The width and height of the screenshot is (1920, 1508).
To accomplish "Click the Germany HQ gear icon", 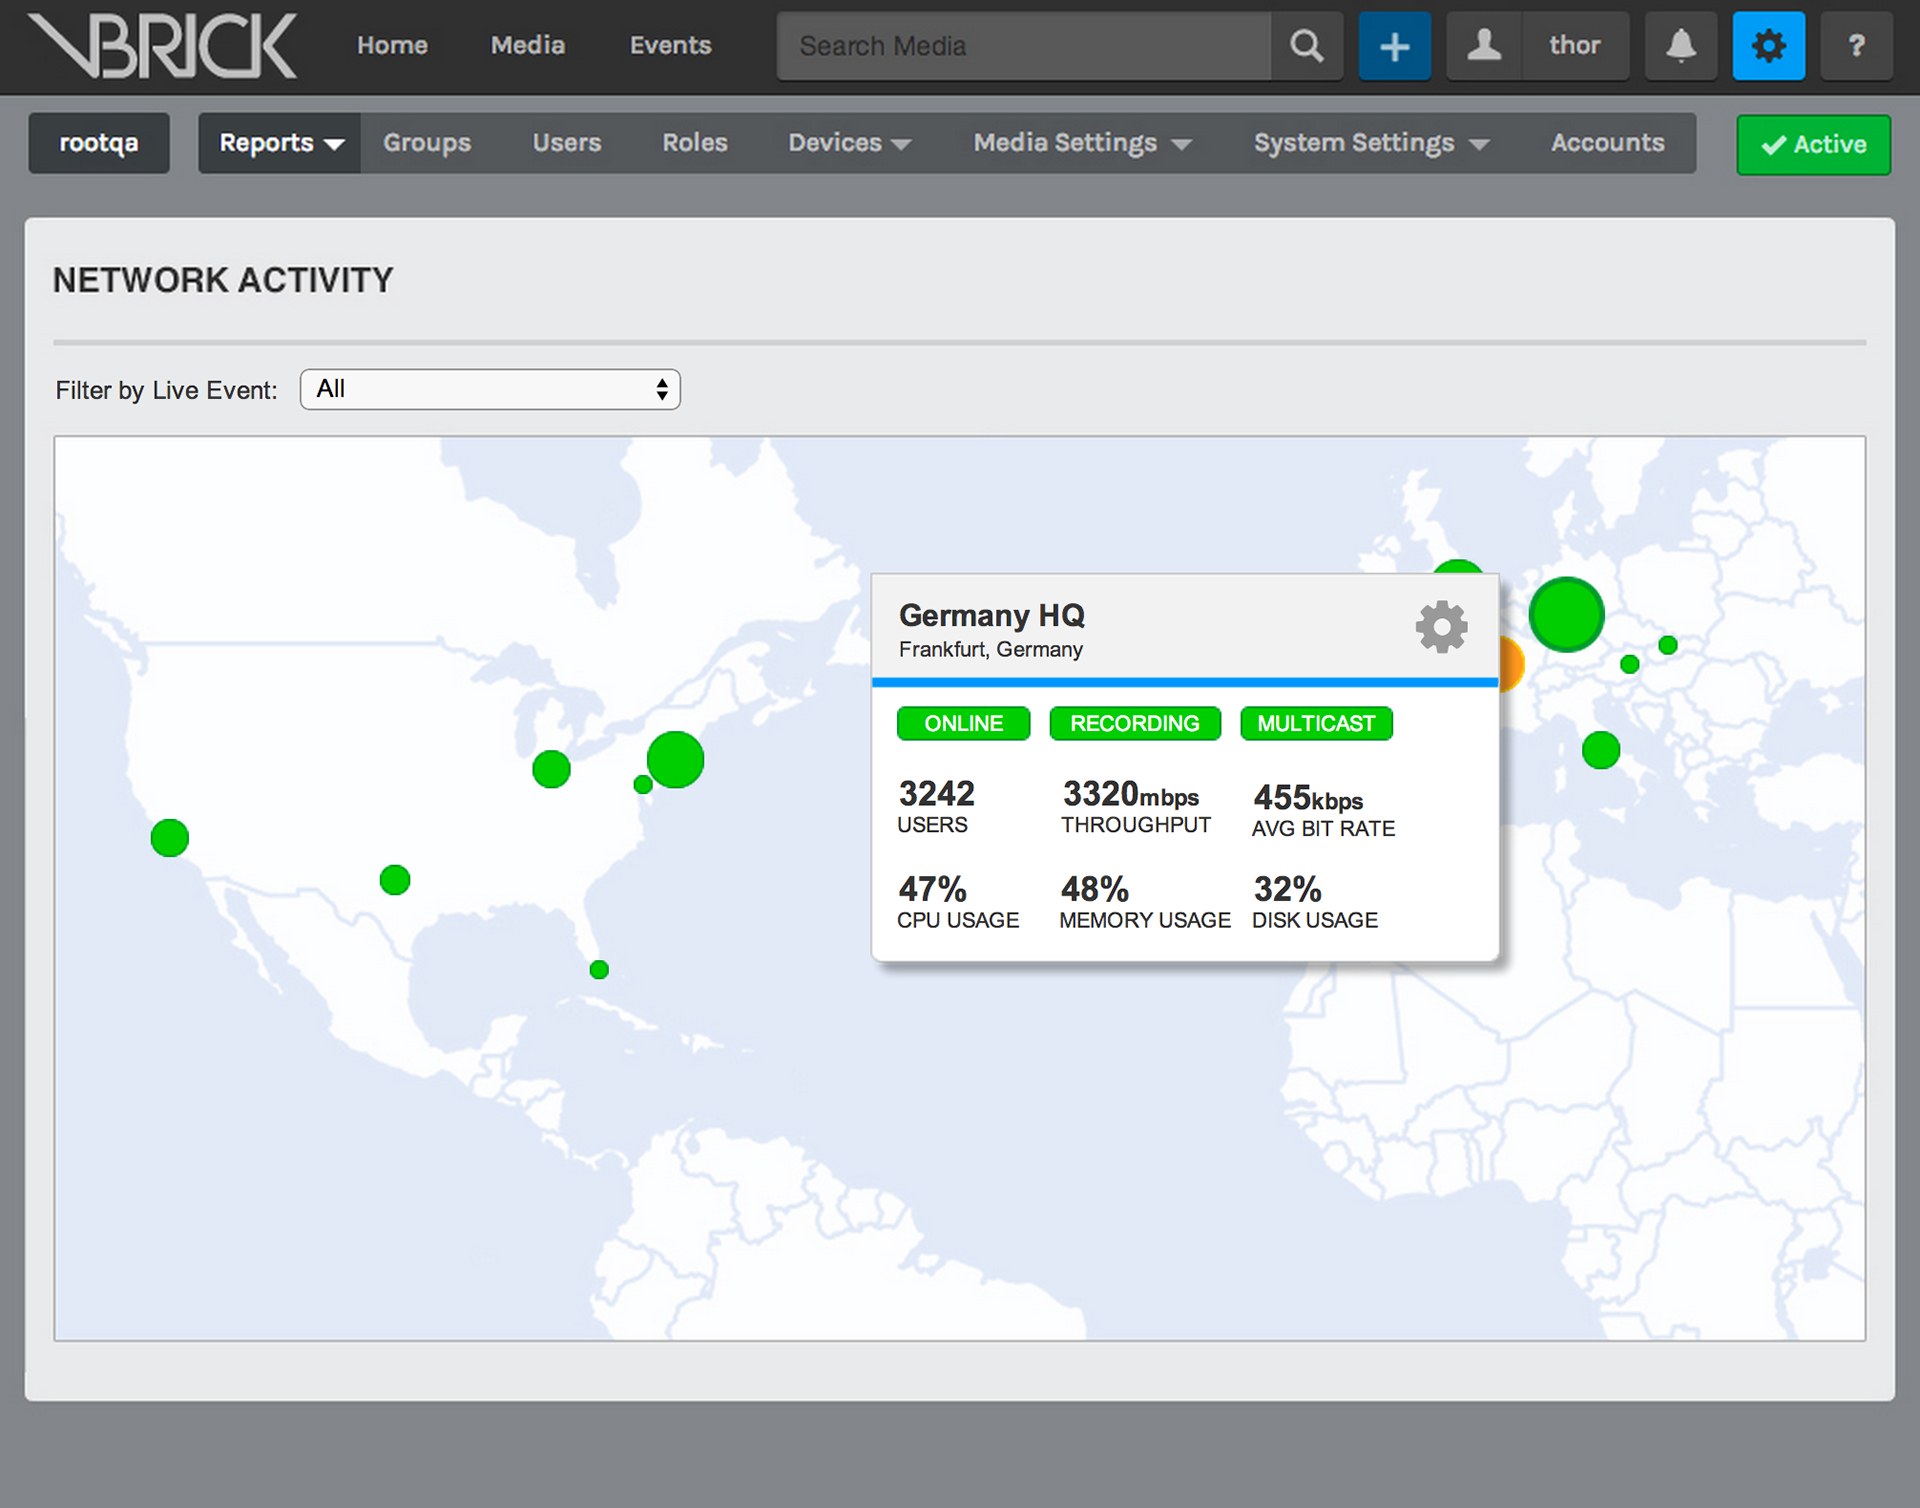I will 1441,627.
